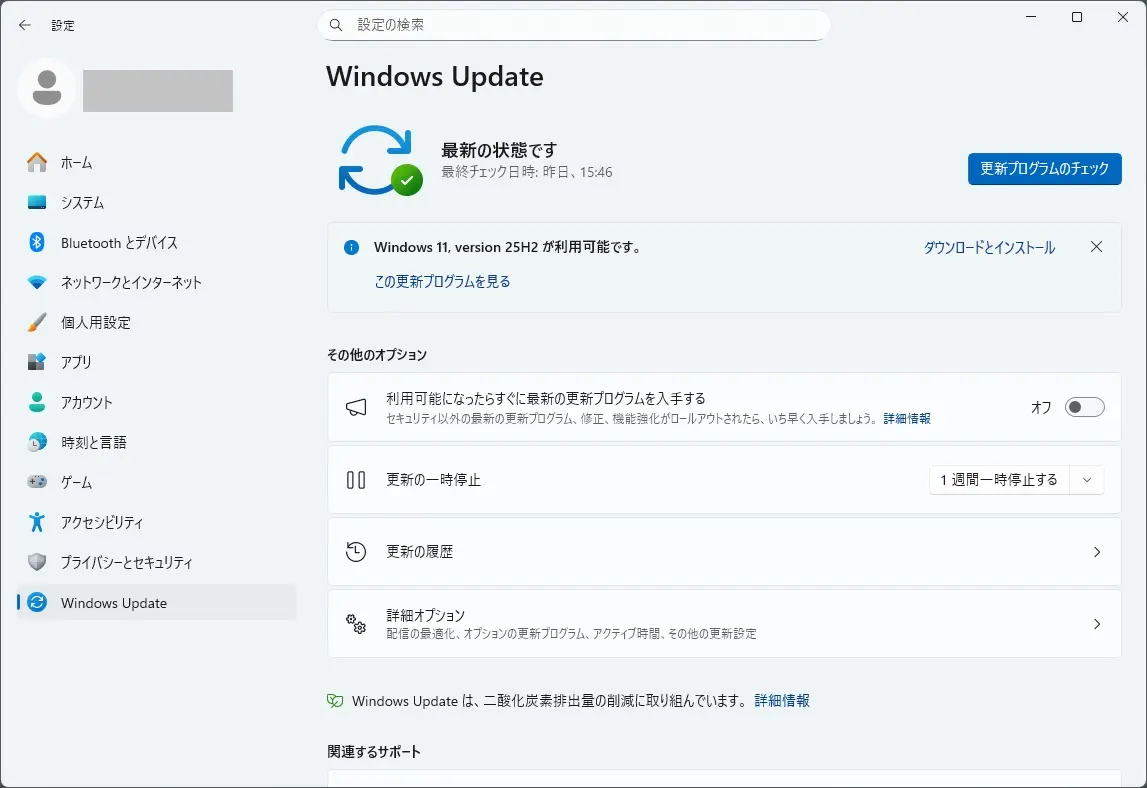This screenshot has height=788, width=1147.
Task: Select システム in the sidebar
Action: [82, 203]
